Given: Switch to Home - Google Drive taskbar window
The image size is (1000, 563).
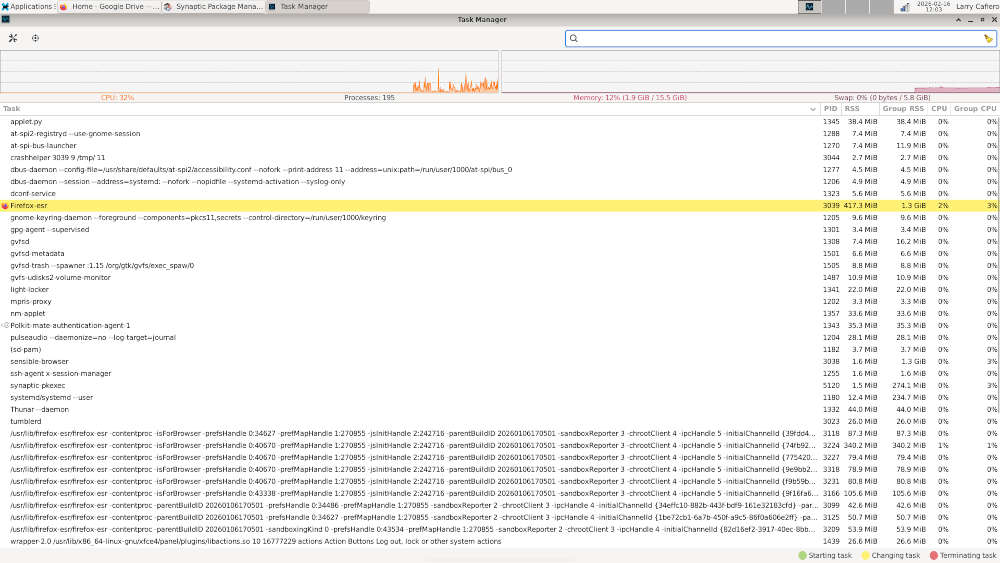Looking at the screenshot, I should [x=109, y=6].
